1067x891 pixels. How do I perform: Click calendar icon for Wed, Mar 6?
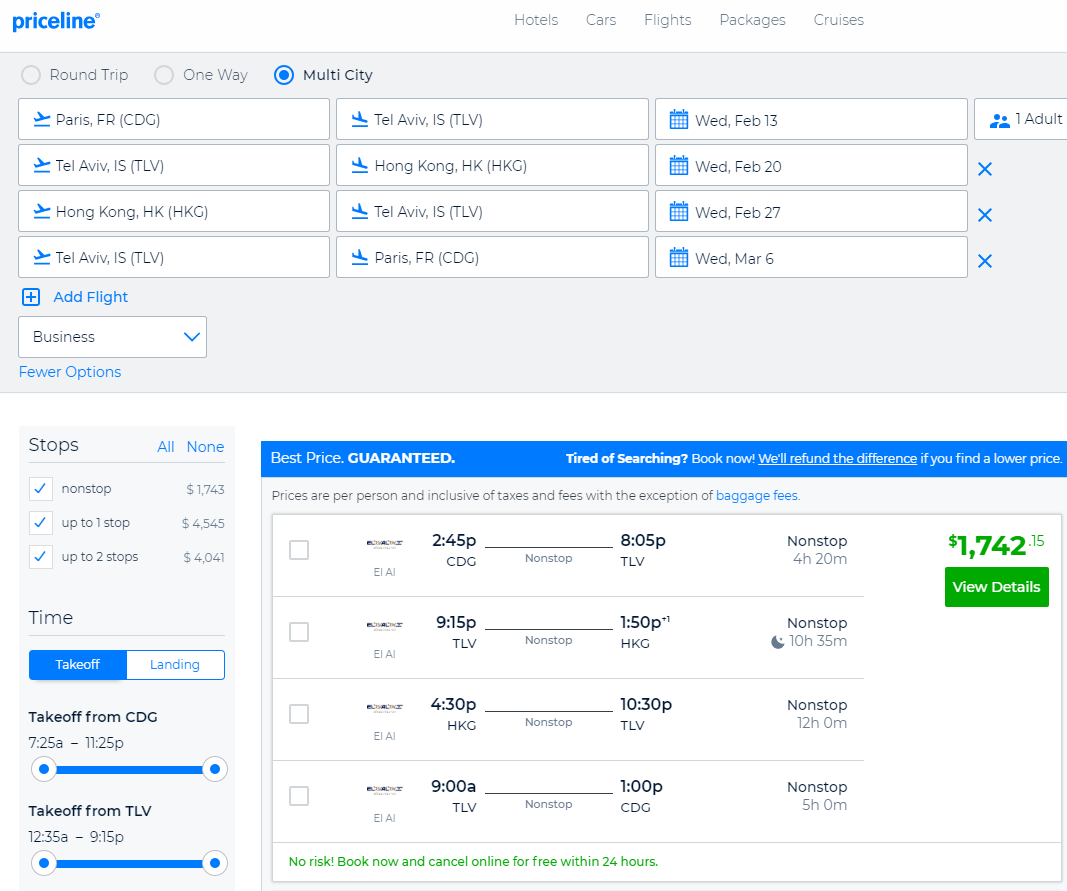pyautogui.click(x=679, y=258)
